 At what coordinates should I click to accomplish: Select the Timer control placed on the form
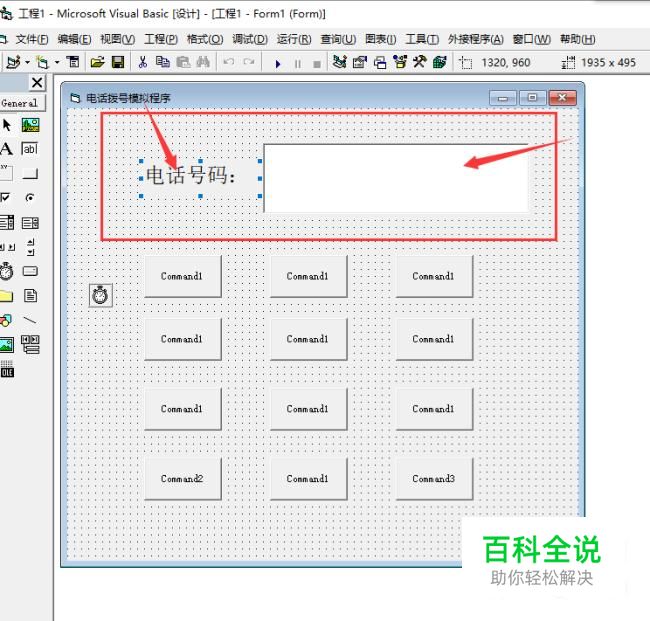tap(100, 295)
